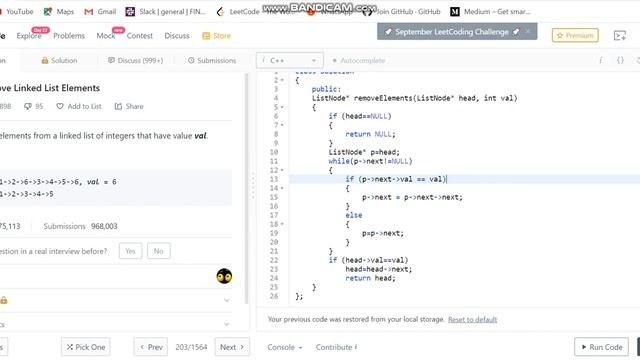This screenshot has height=360, width=640.
Task: Open the Join GitHub bookmark
Action: point(402,12)
